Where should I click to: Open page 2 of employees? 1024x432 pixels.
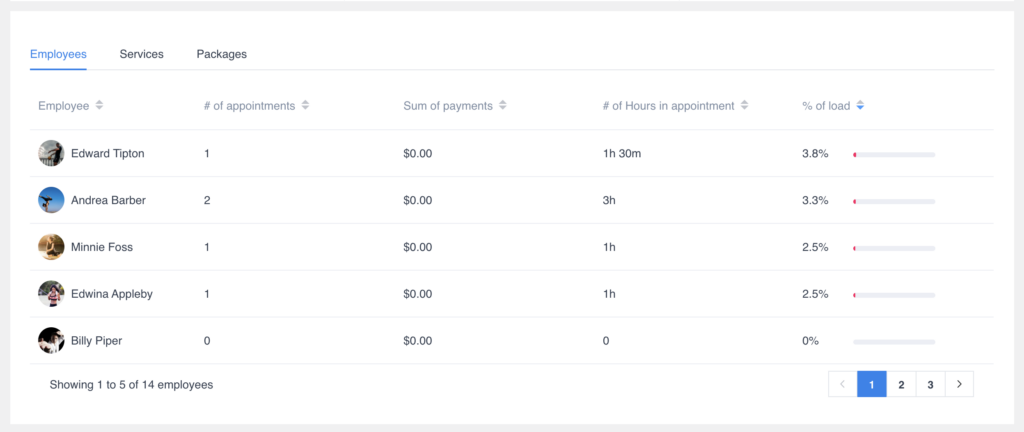pyautogui.click(x=901, y=384)
